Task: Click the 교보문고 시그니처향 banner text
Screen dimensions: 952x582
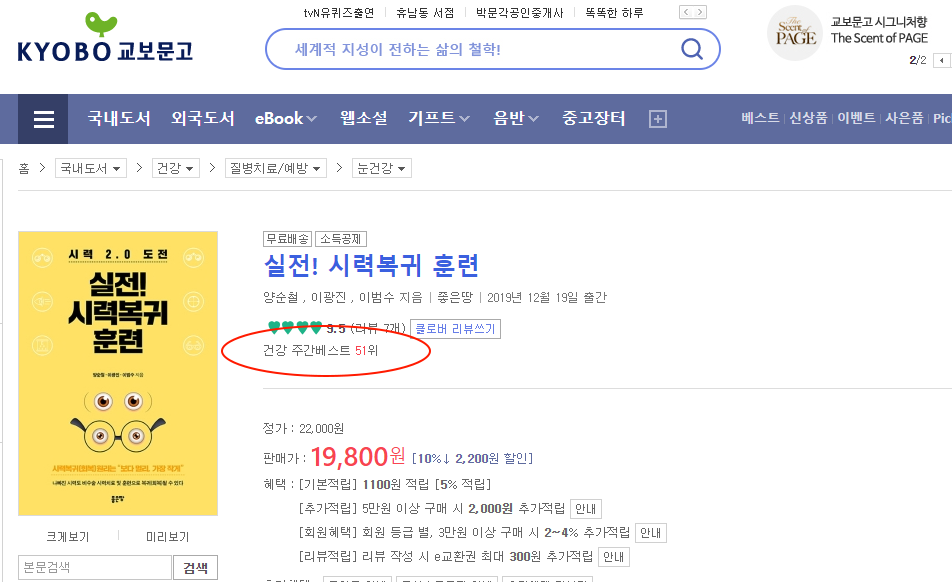Action: coord(879,22)
